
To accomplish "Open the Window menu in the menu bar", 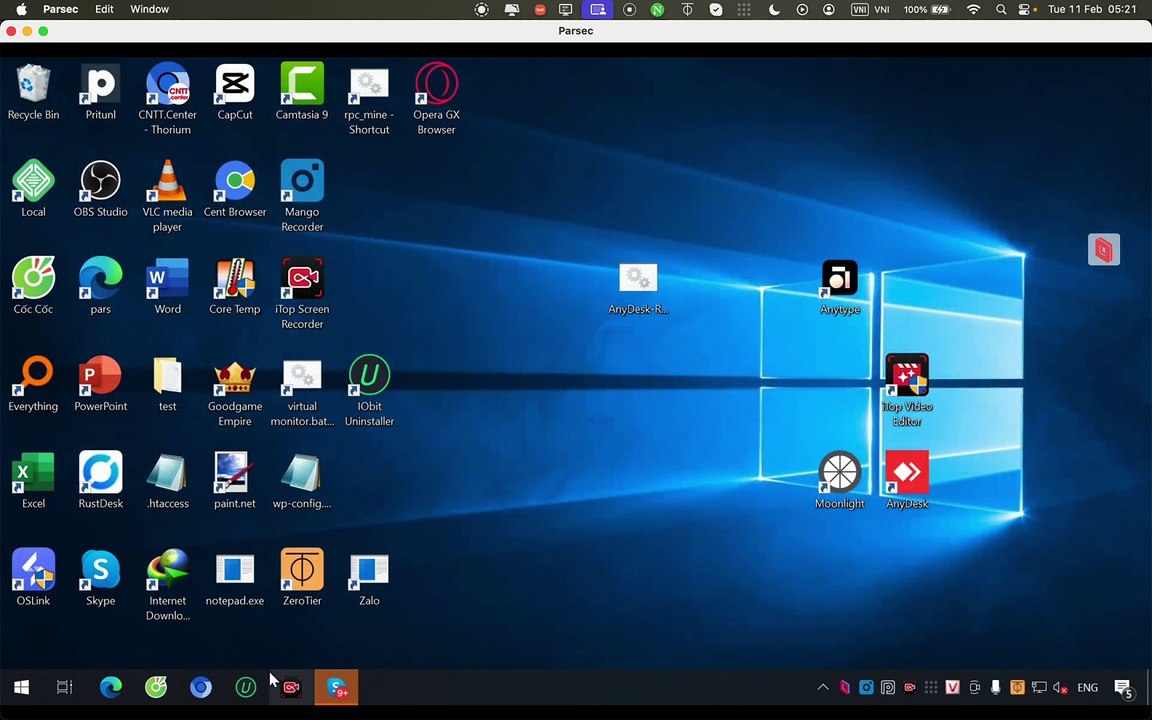I will coord(149,9).
